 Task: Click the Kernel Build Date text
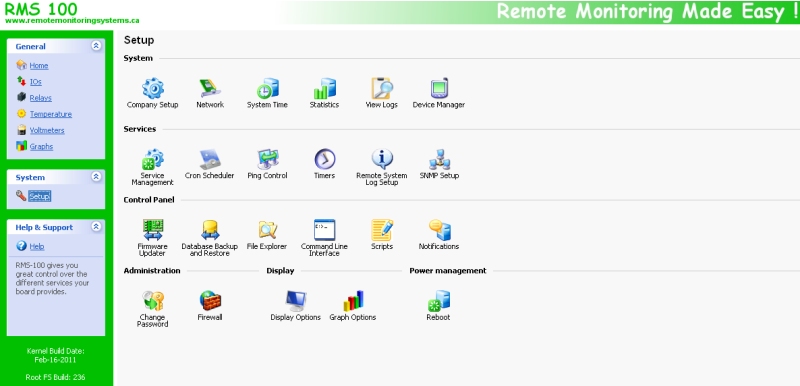56,355
